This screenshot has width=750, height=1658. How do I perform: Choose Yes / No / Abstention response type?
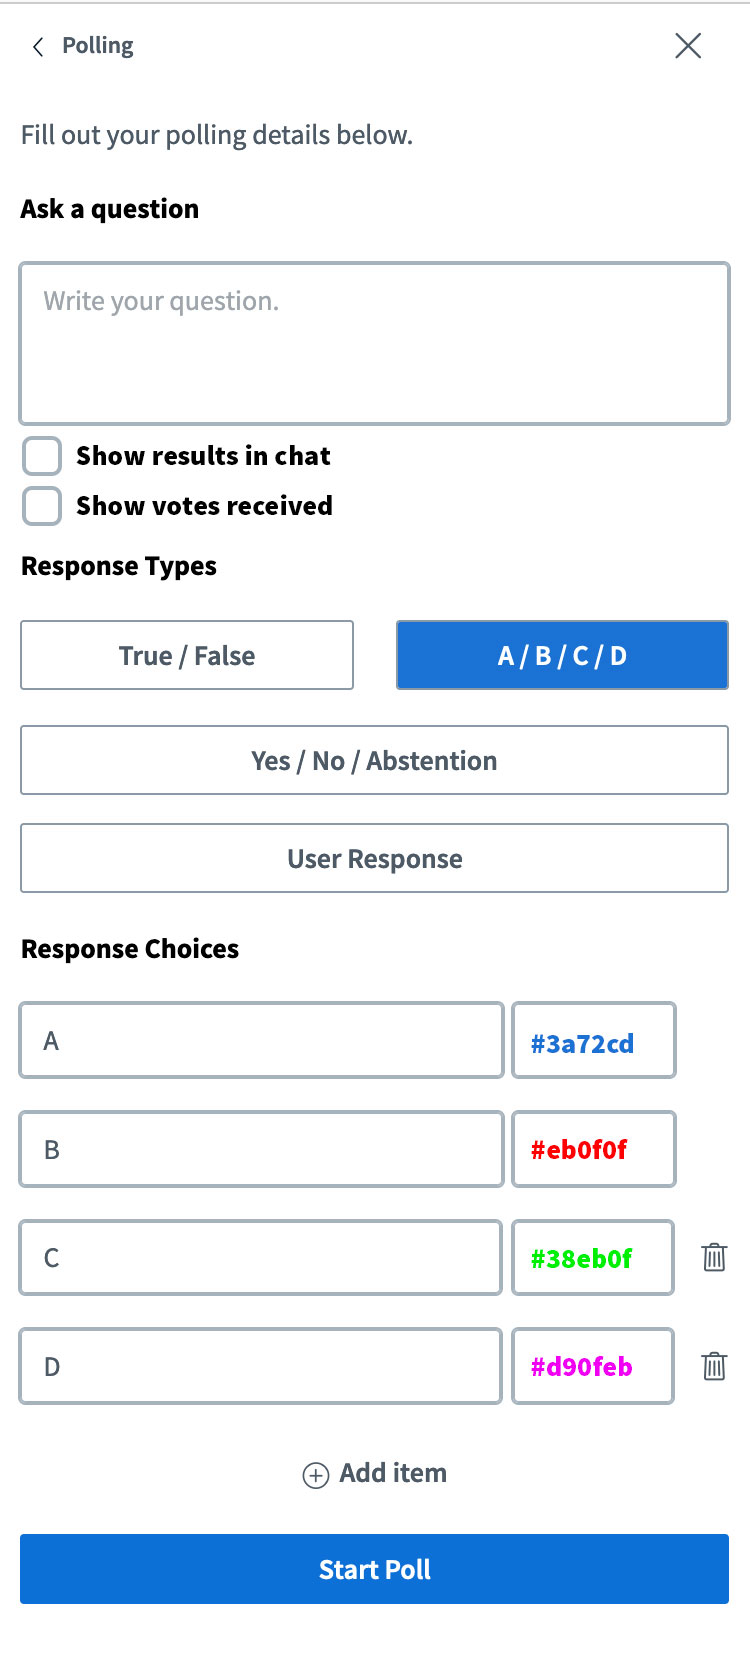click(x=374, y=760)
